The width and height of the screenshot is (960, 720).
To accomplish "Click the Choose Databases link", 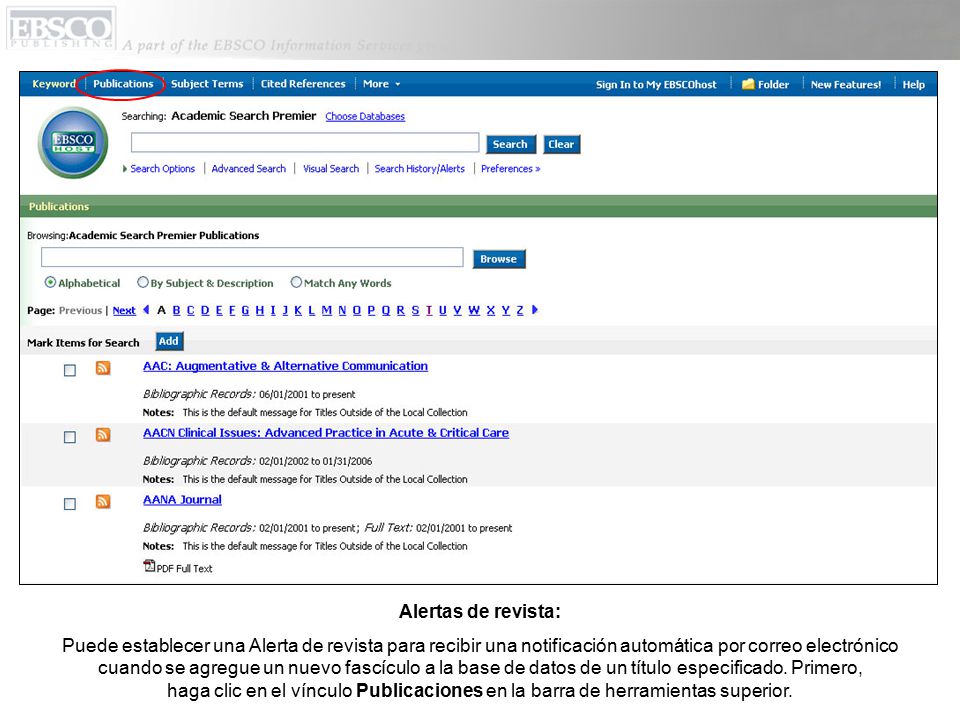I will pos(365,116).
